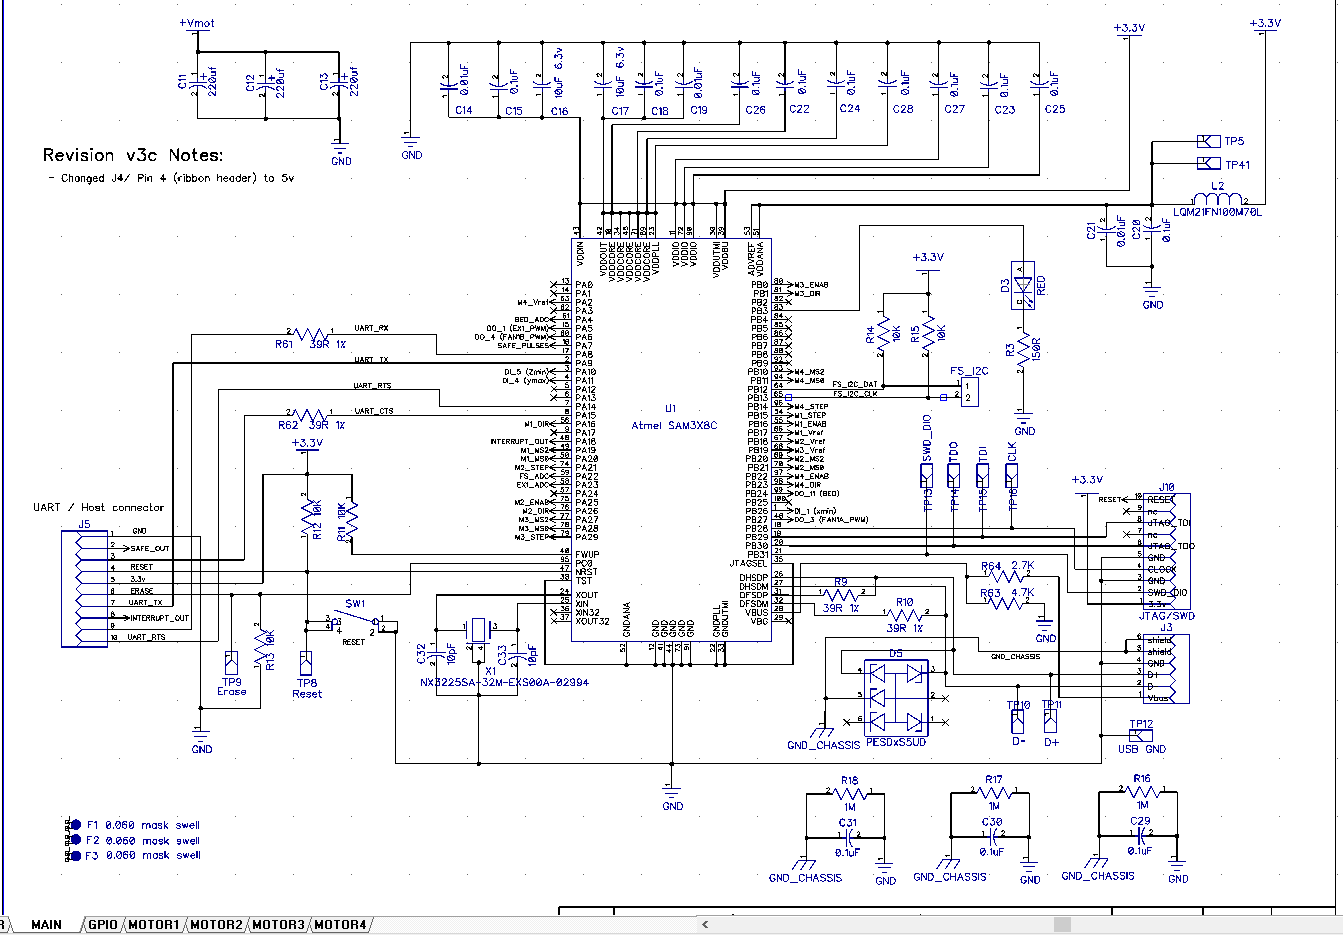This screenshot has width=1343, height=935.
Task: Select the J5 UART host connector
Action: 84,589
